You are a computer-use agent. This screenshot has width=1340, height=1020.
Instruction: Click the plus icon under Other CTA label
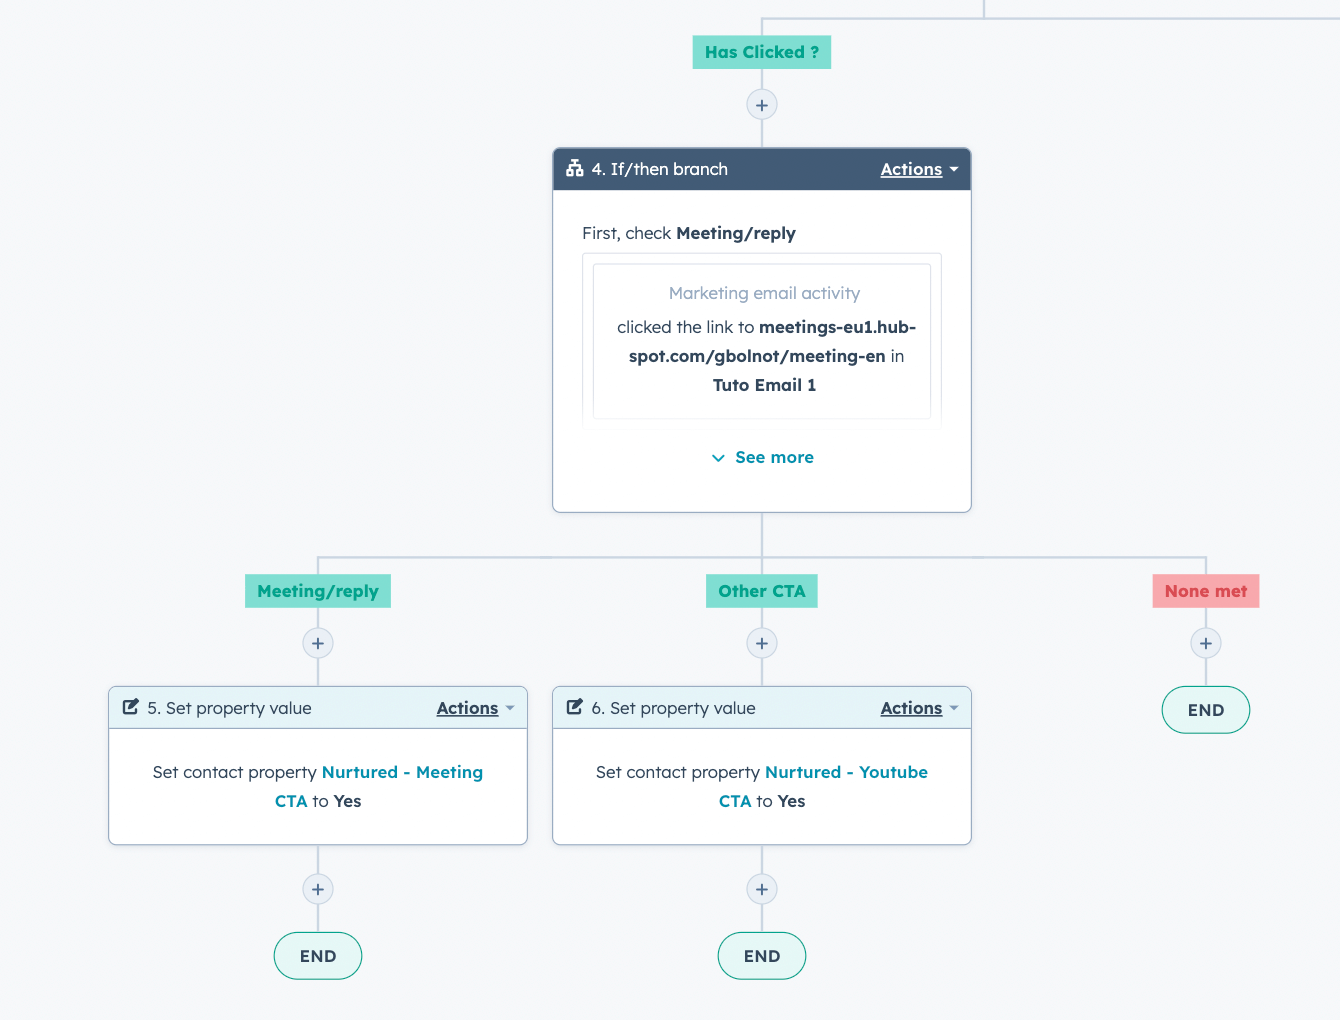pyautogui.click(x=762, y=643)
